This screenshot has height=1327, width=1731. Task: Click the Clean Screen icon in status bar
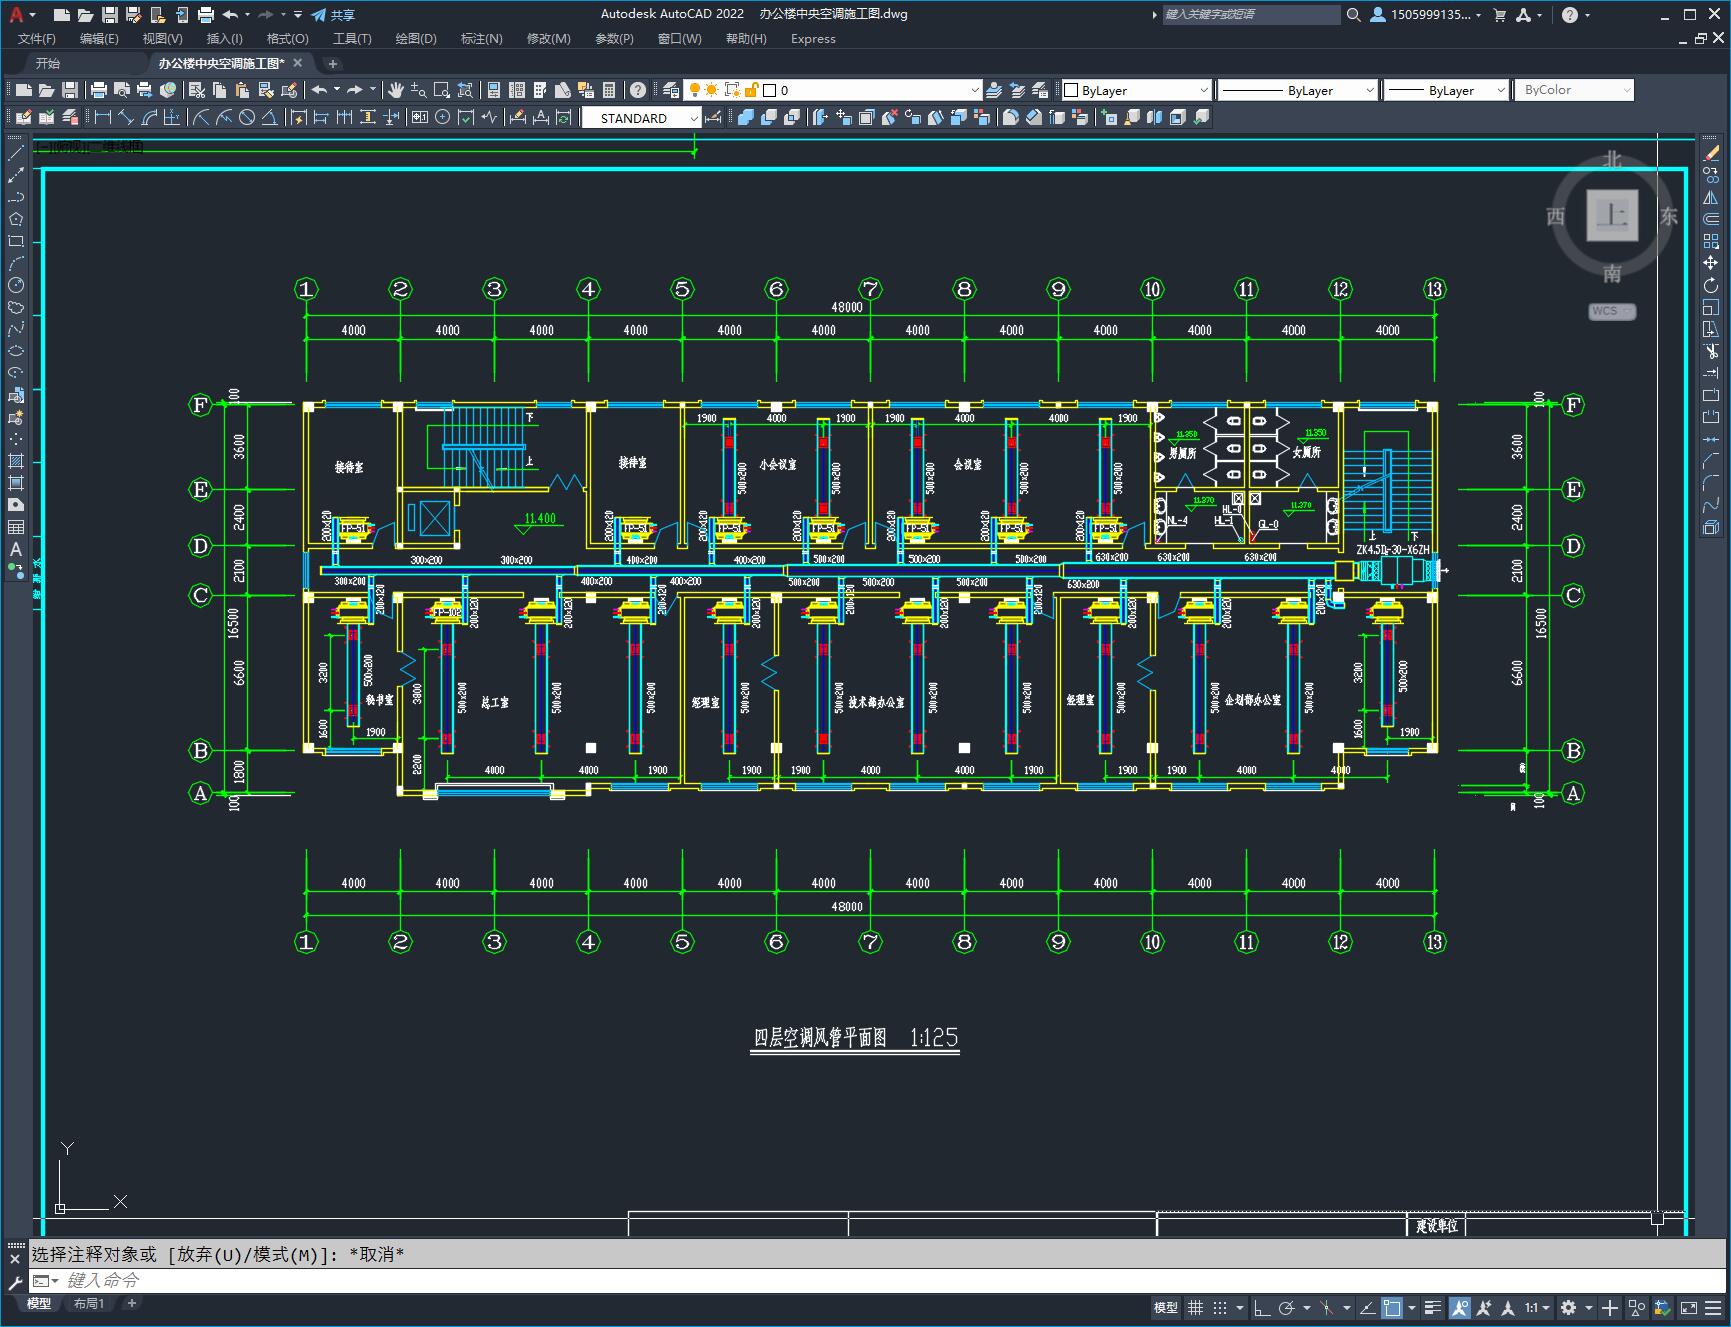tap(1689, 1307)
